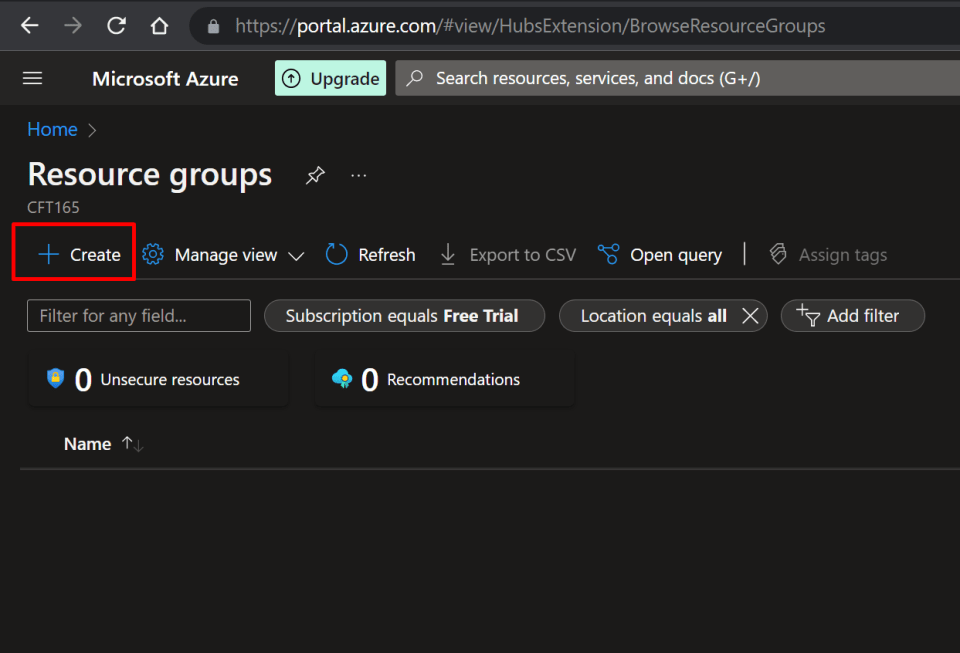Assign tags to resource groups
The image size is (960, 653).
pos(828,254)
